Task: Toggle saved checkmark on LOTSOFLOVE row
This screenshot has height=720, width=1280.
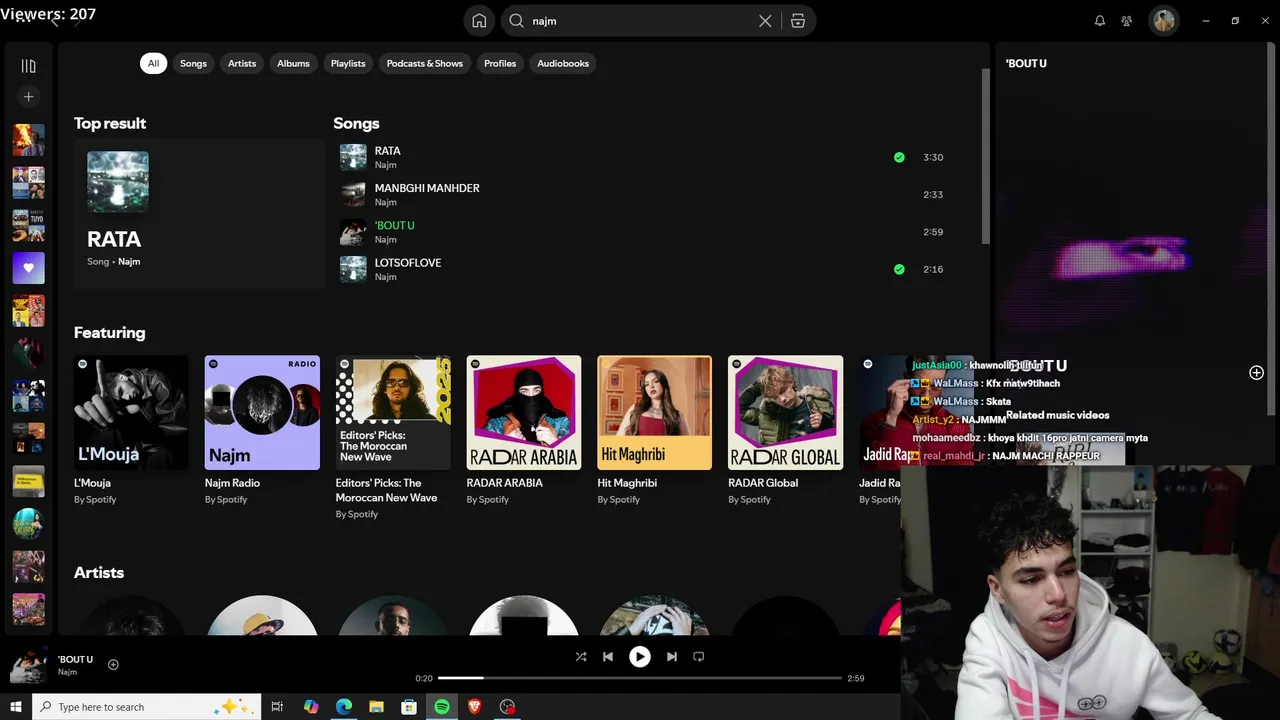Action: tap(899, 269)
